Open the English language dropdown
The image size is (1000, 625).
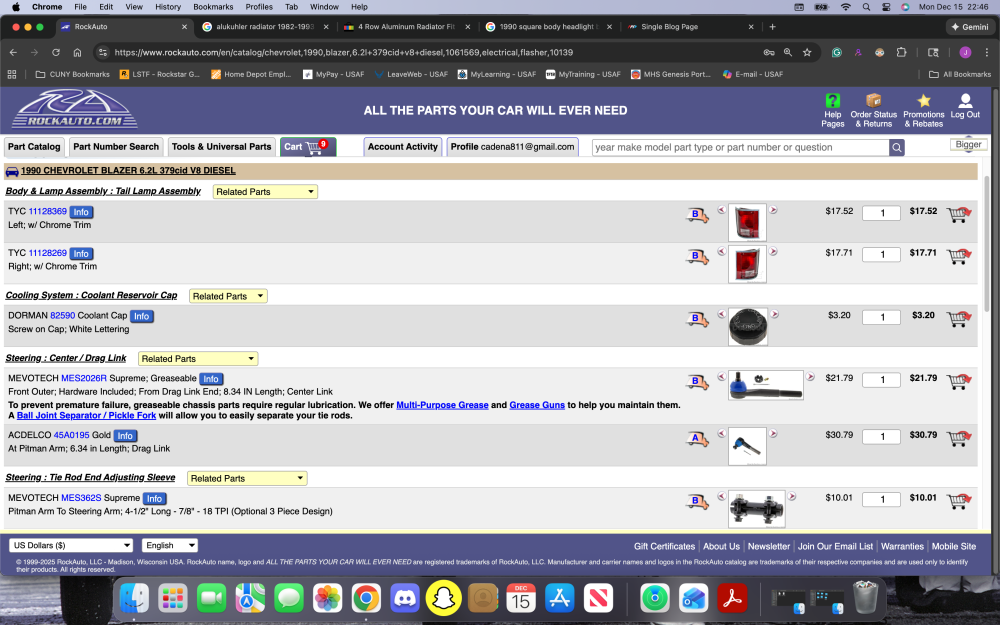(169, 545)
